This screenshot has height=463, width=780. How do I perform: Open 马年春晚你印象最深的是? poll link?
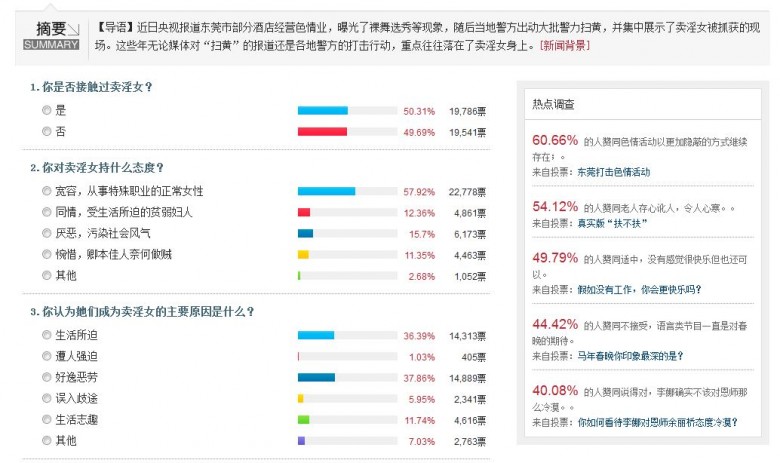[x=630, y=356]
